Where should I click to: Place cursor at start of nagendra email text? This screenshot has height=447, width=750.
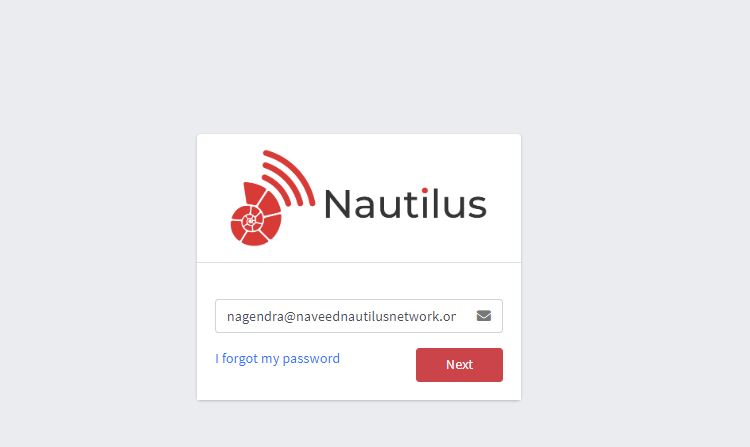coord(227,316)
